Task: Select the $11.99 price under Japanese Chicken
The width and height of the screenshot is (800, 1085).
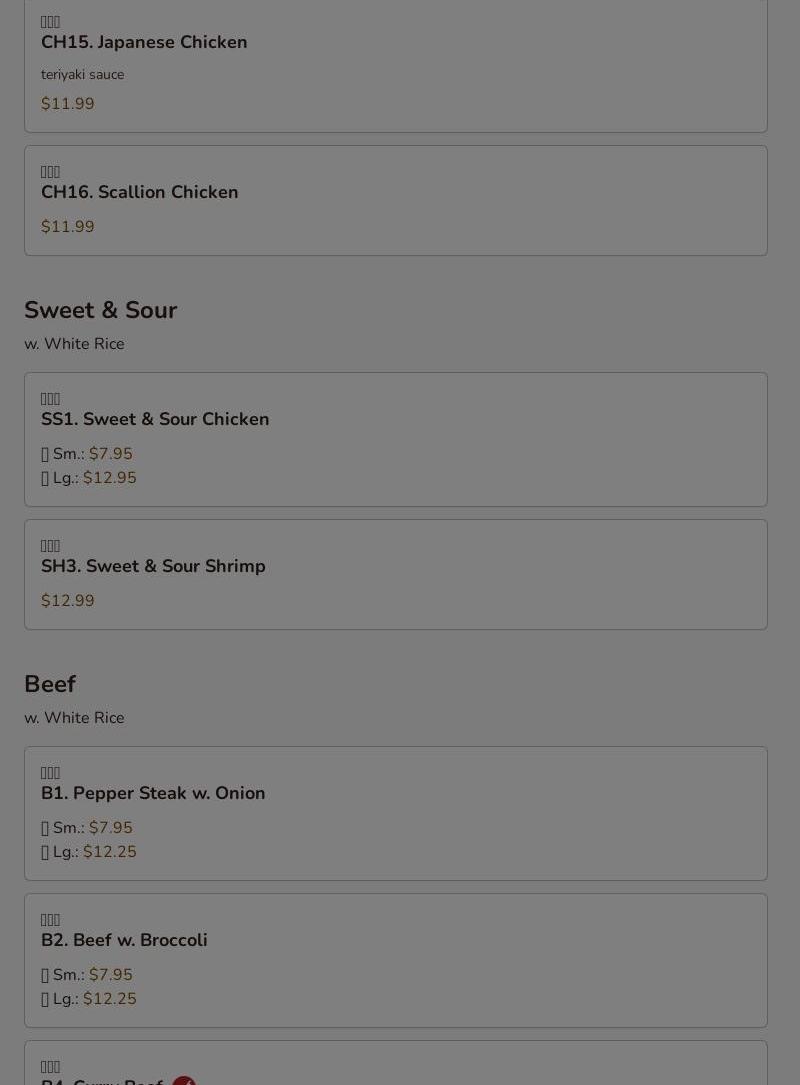Action: click(68, 104)
